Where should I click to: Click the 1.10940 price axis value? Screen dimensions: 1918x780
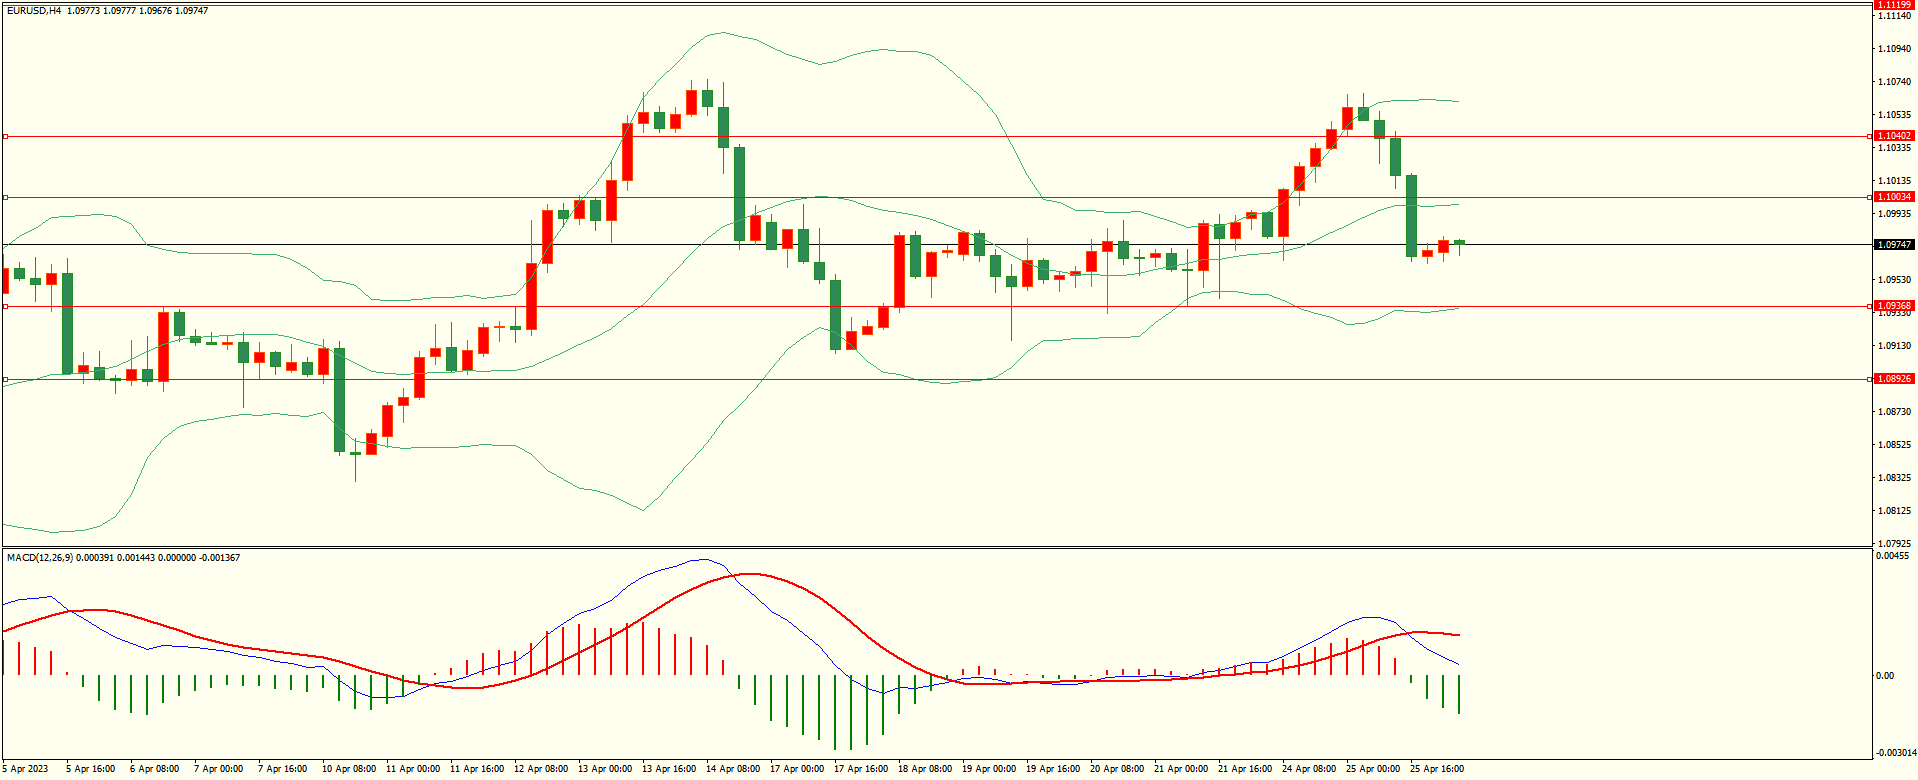pyautogui.click(x=1895, y=49)
